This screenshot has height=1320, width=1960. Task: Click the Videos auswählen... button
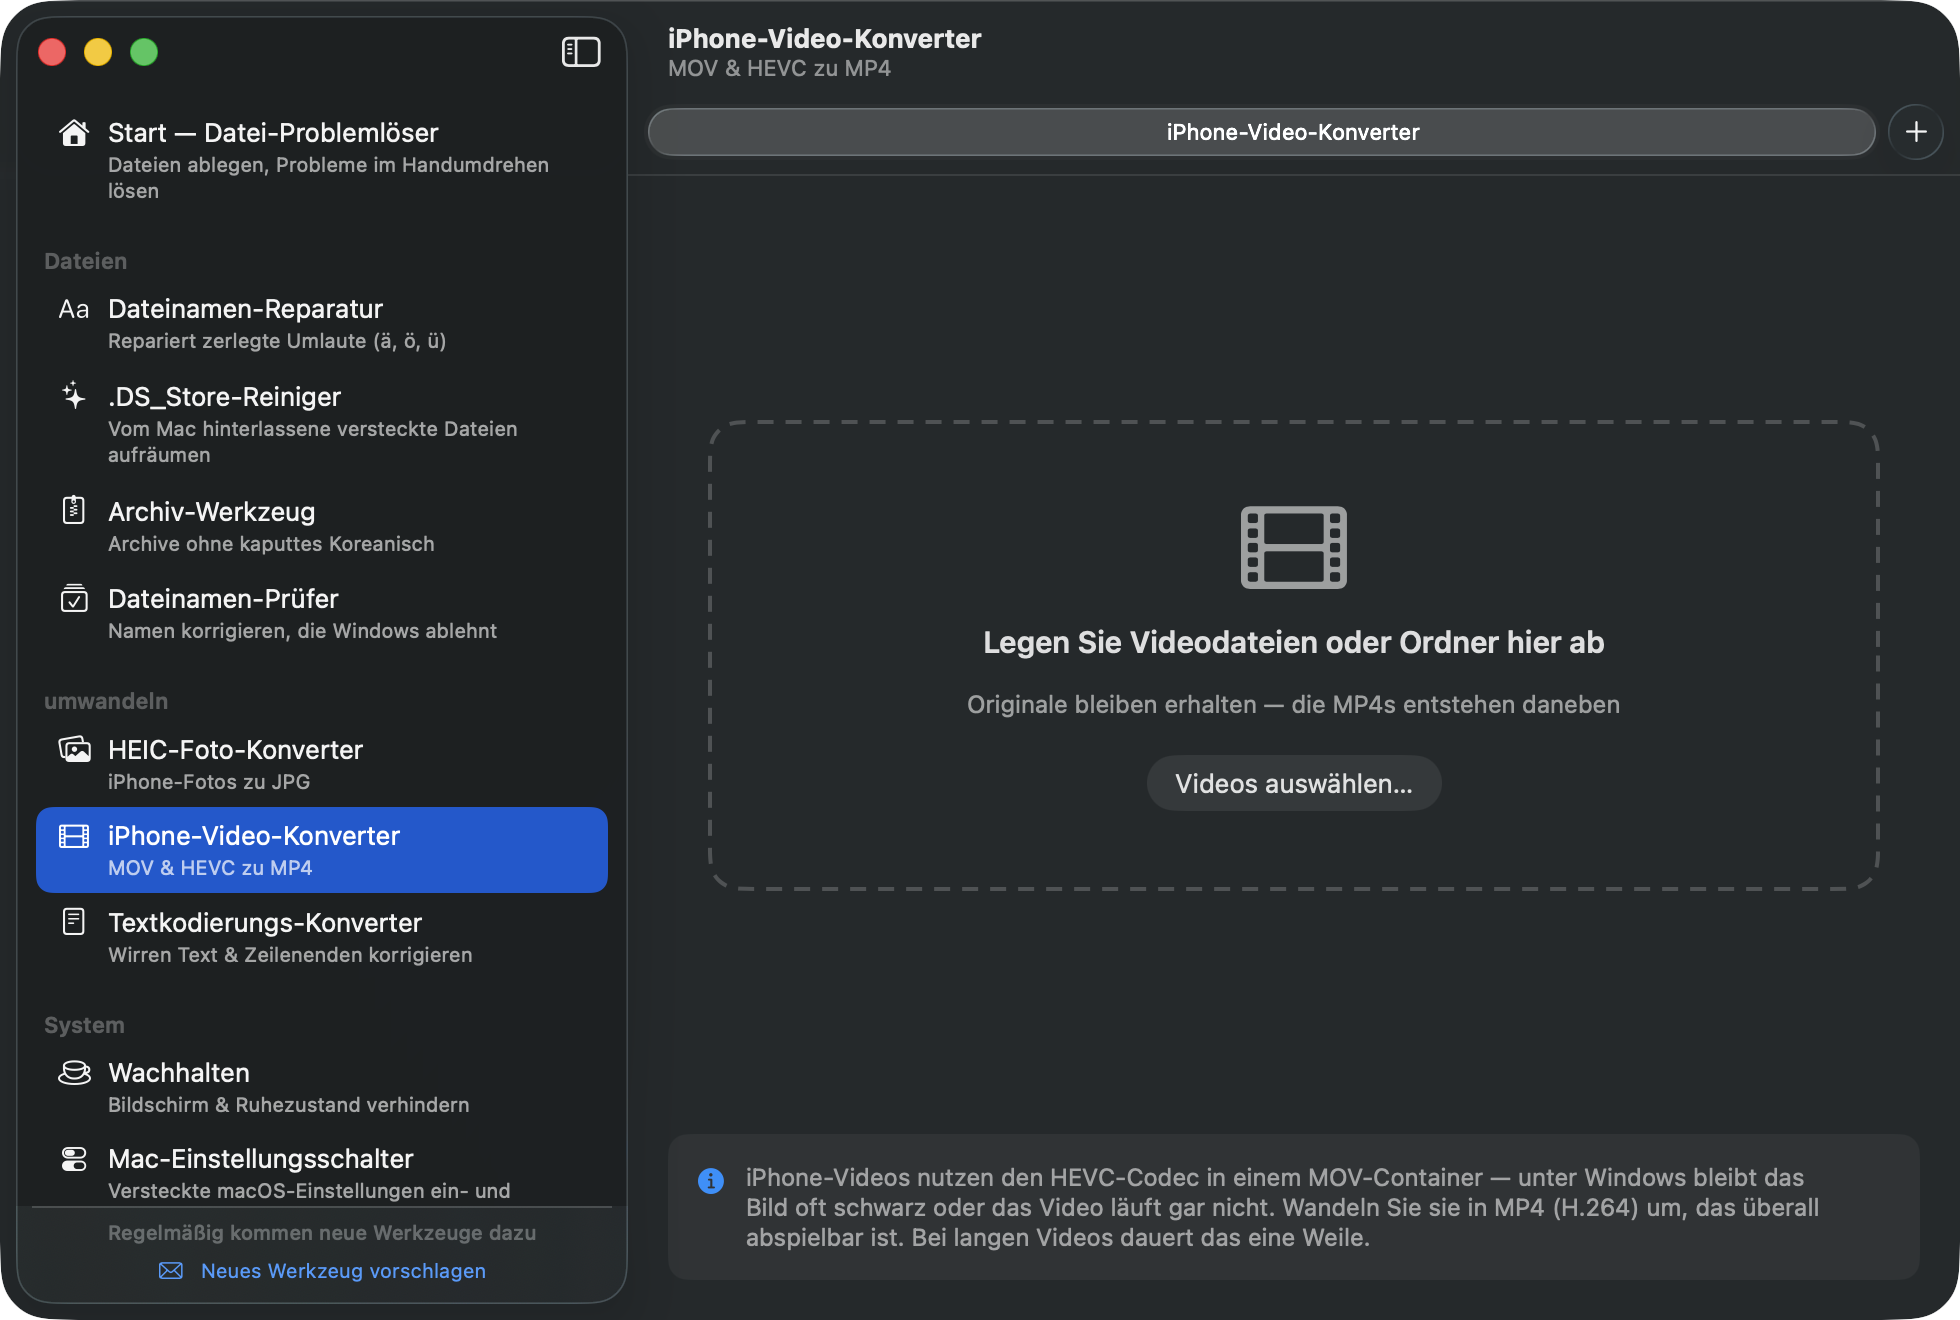[1294, 783]
